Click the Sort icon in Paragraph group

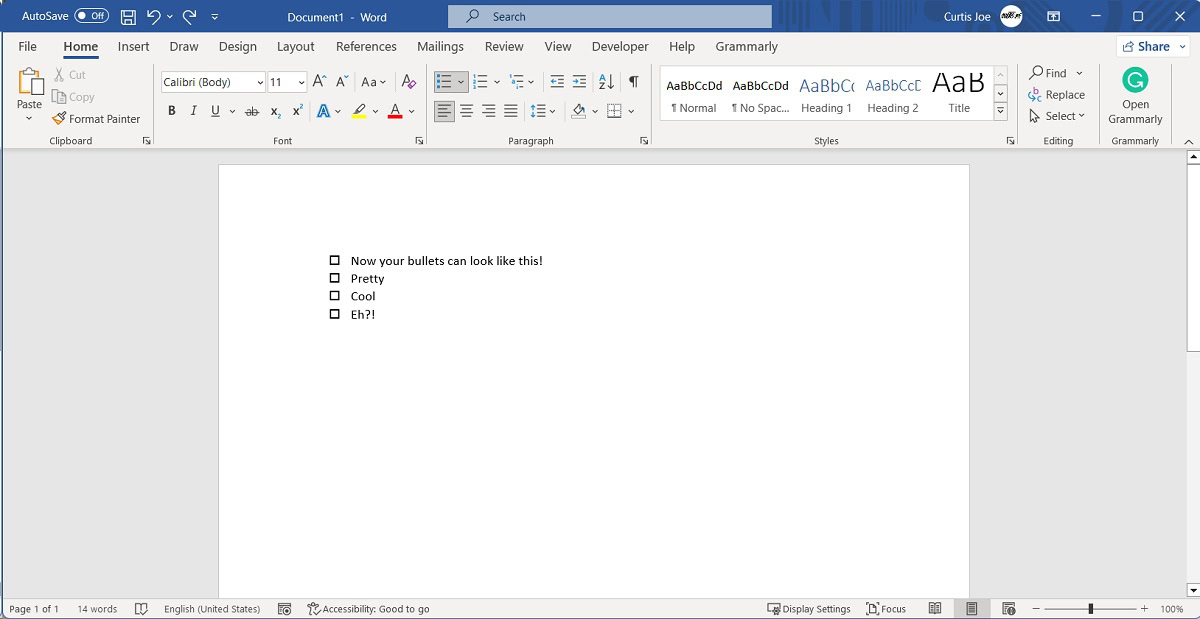(606, 82)
